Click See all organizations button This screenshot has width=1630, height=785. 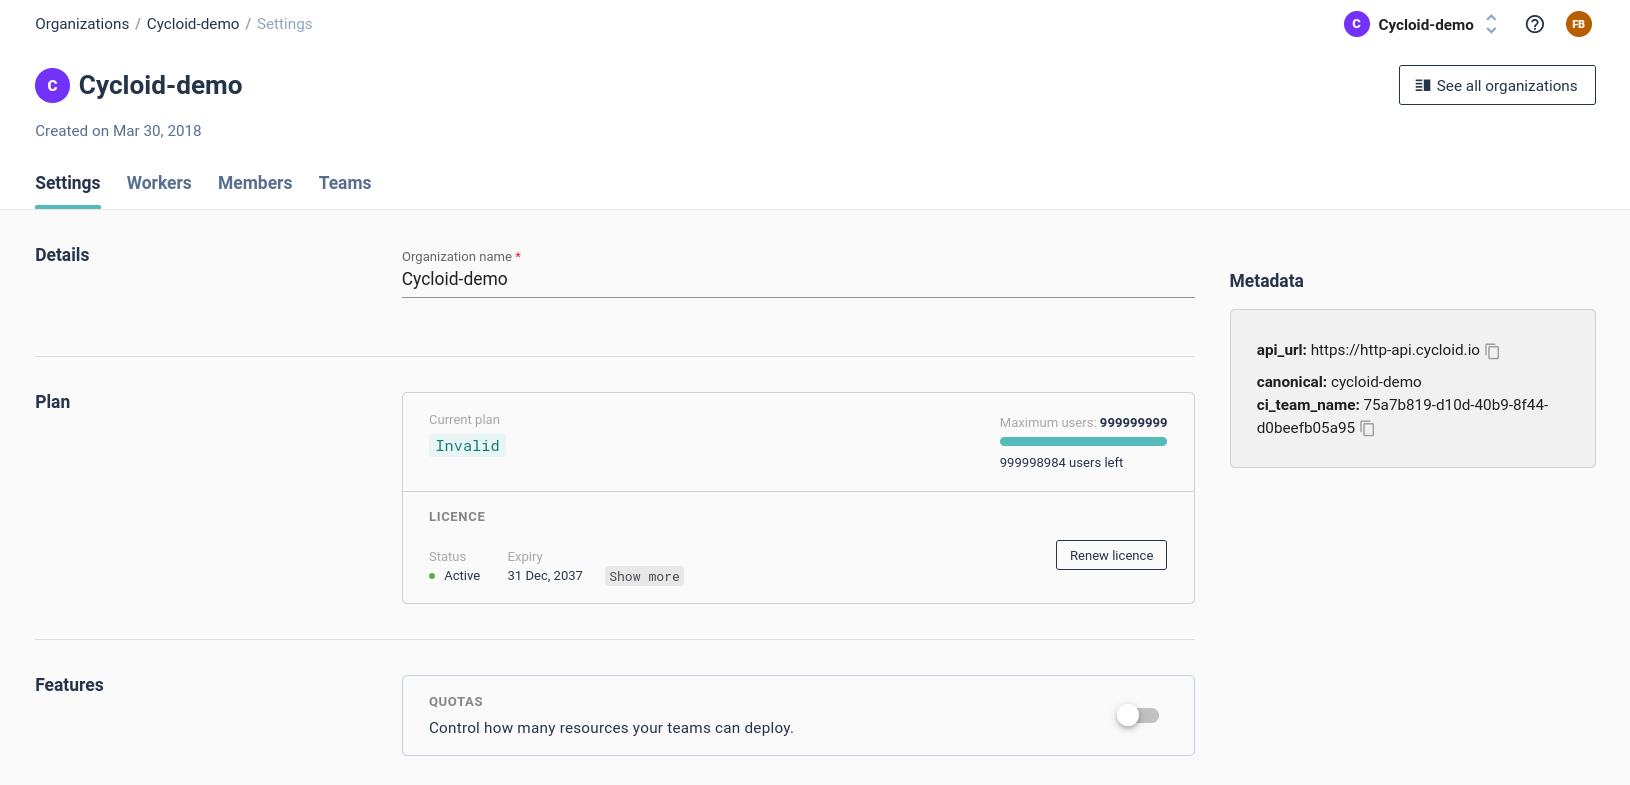tap(1496, 86)
